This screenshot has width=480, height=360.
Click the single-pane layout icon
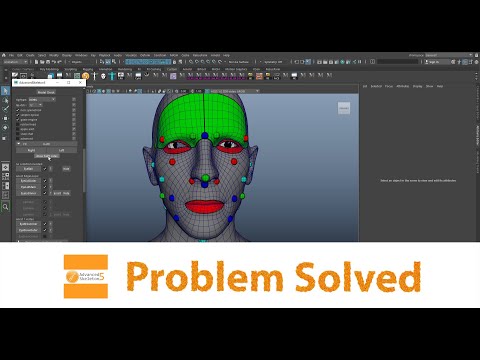click(x=5, y=167)
